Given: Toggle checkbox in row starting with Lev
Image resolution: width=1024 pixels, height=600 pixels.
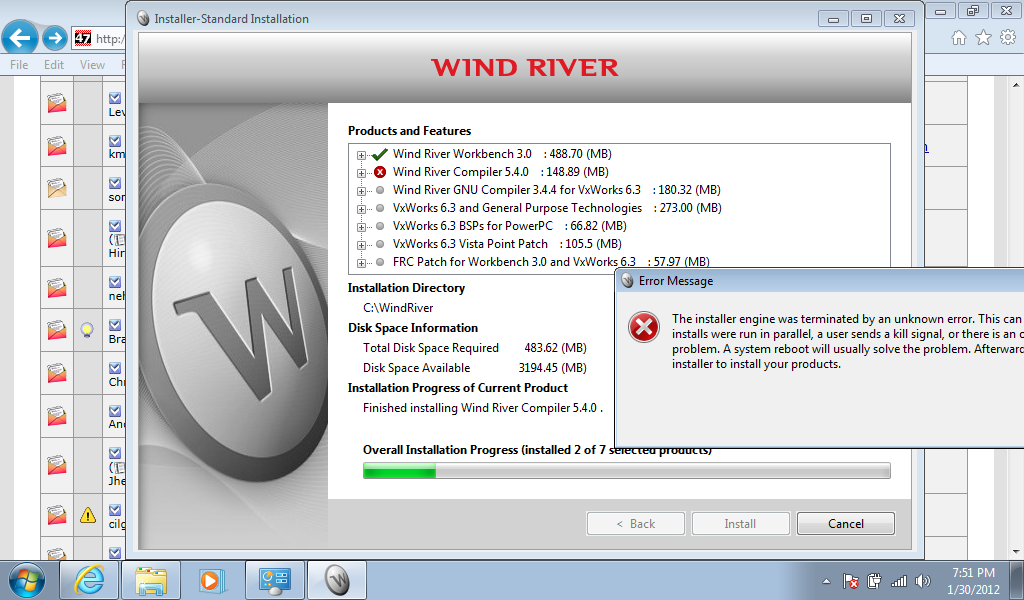Looking at the screenshot, I should (115, 98).
